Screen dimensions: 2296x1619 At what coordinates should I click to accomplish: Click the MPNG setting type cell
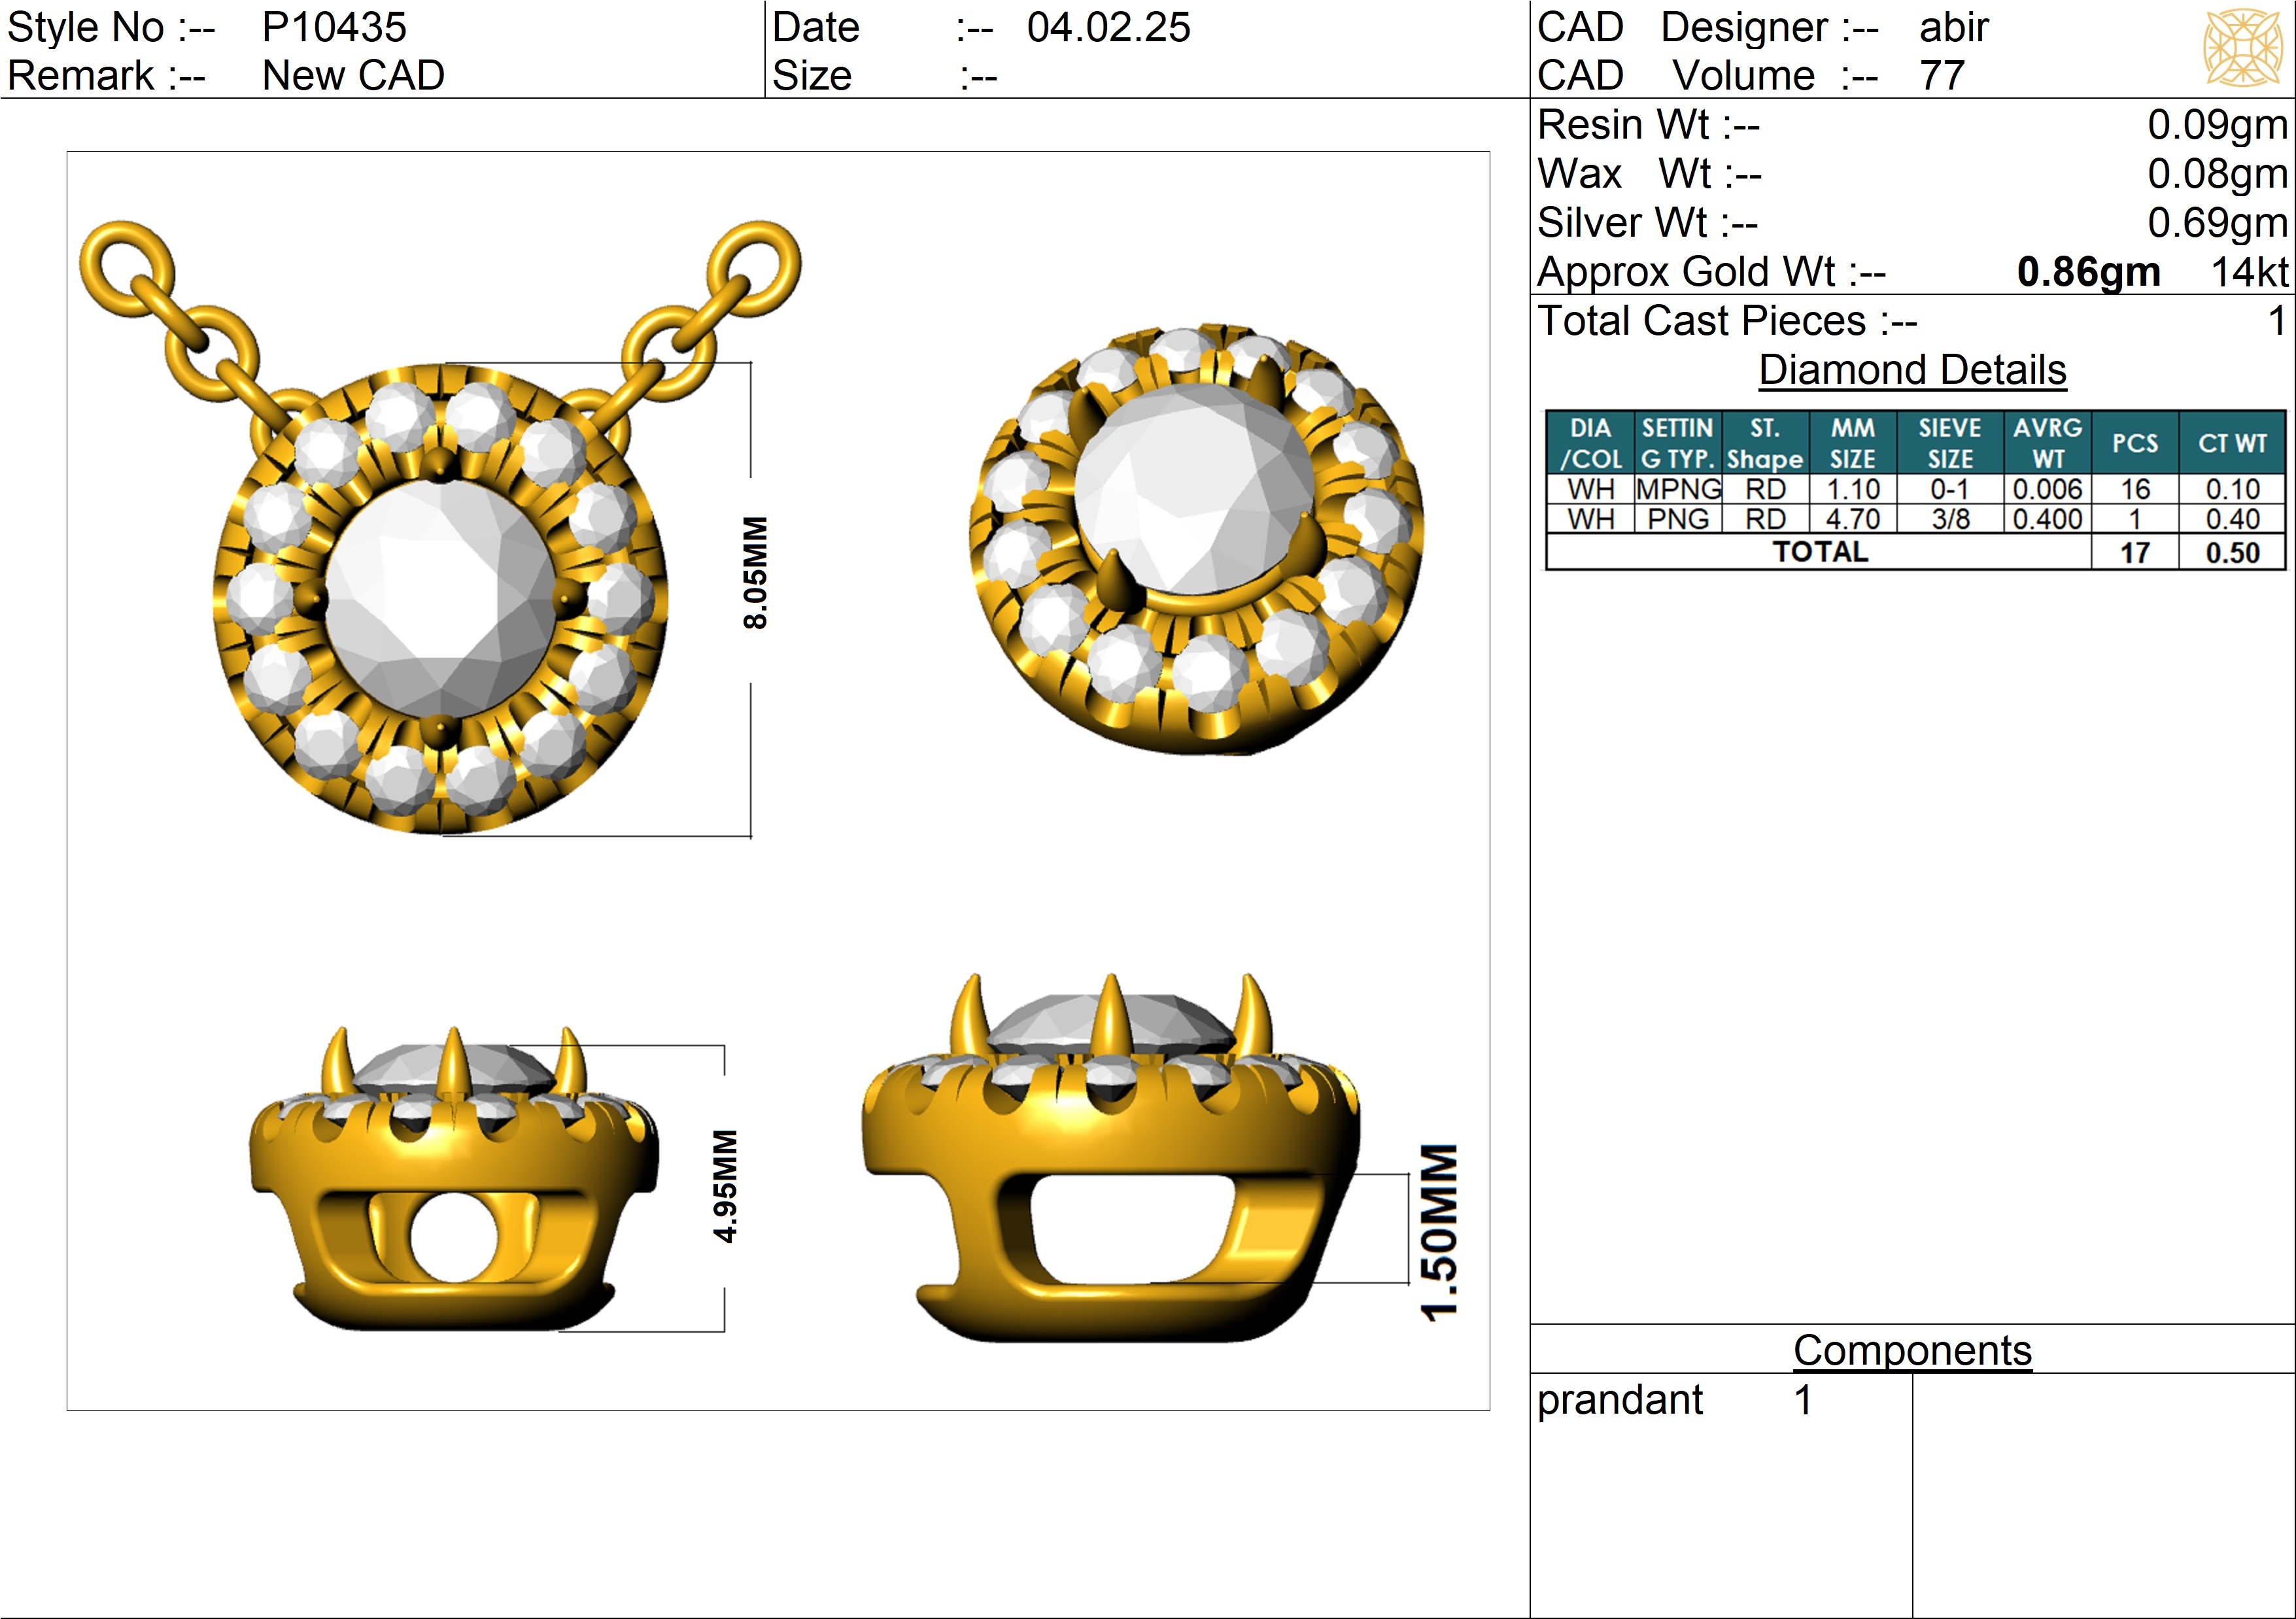pos(1678,489)
